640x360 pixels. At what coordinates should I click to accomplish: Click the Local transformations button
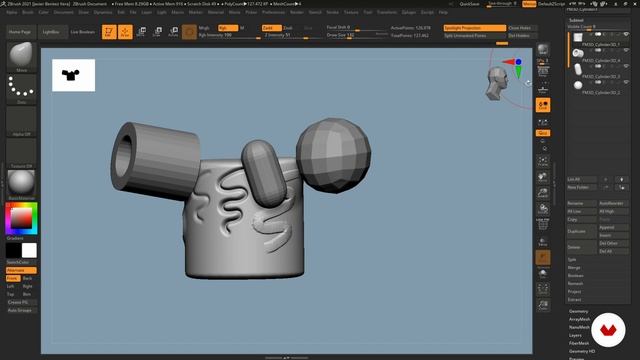543,105
